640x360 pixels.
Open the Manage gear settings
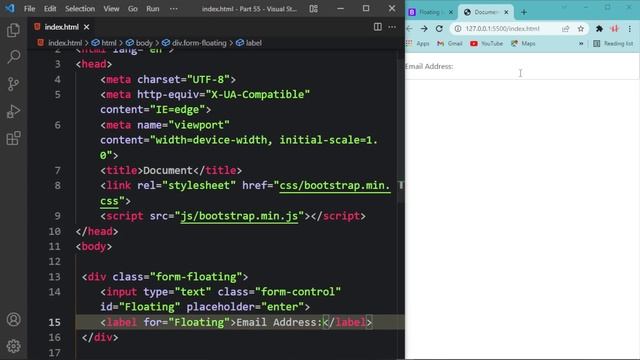click(x=13, y=346)
